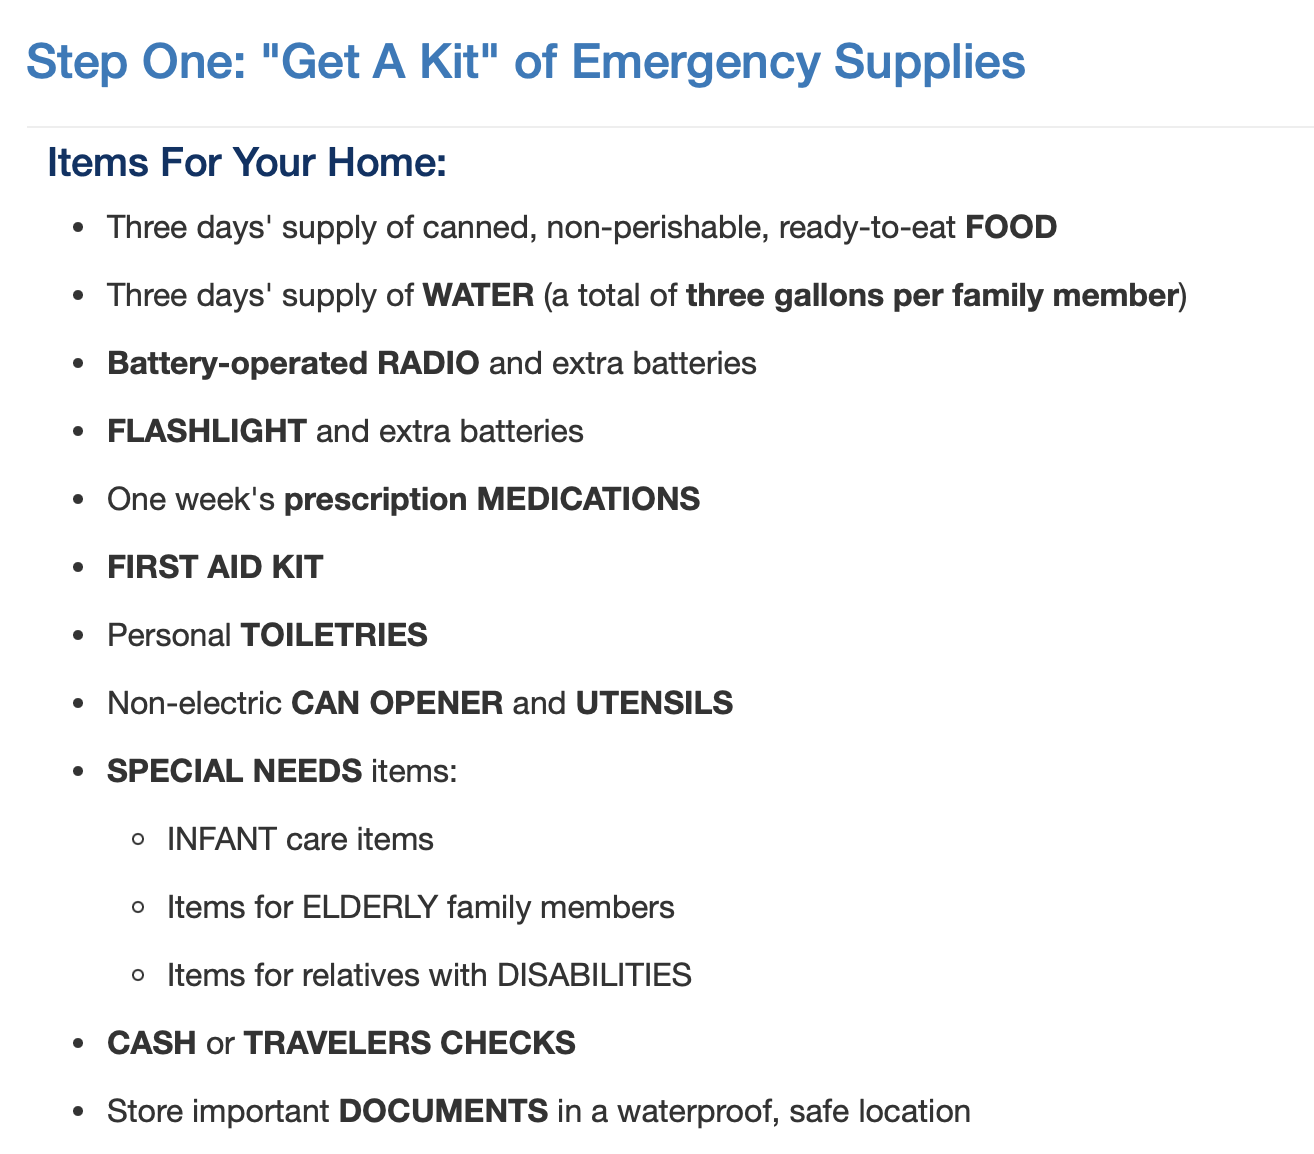Click the bold word TOILETRIES
The image size is (1314, 1154).
[x=334, y=635]
